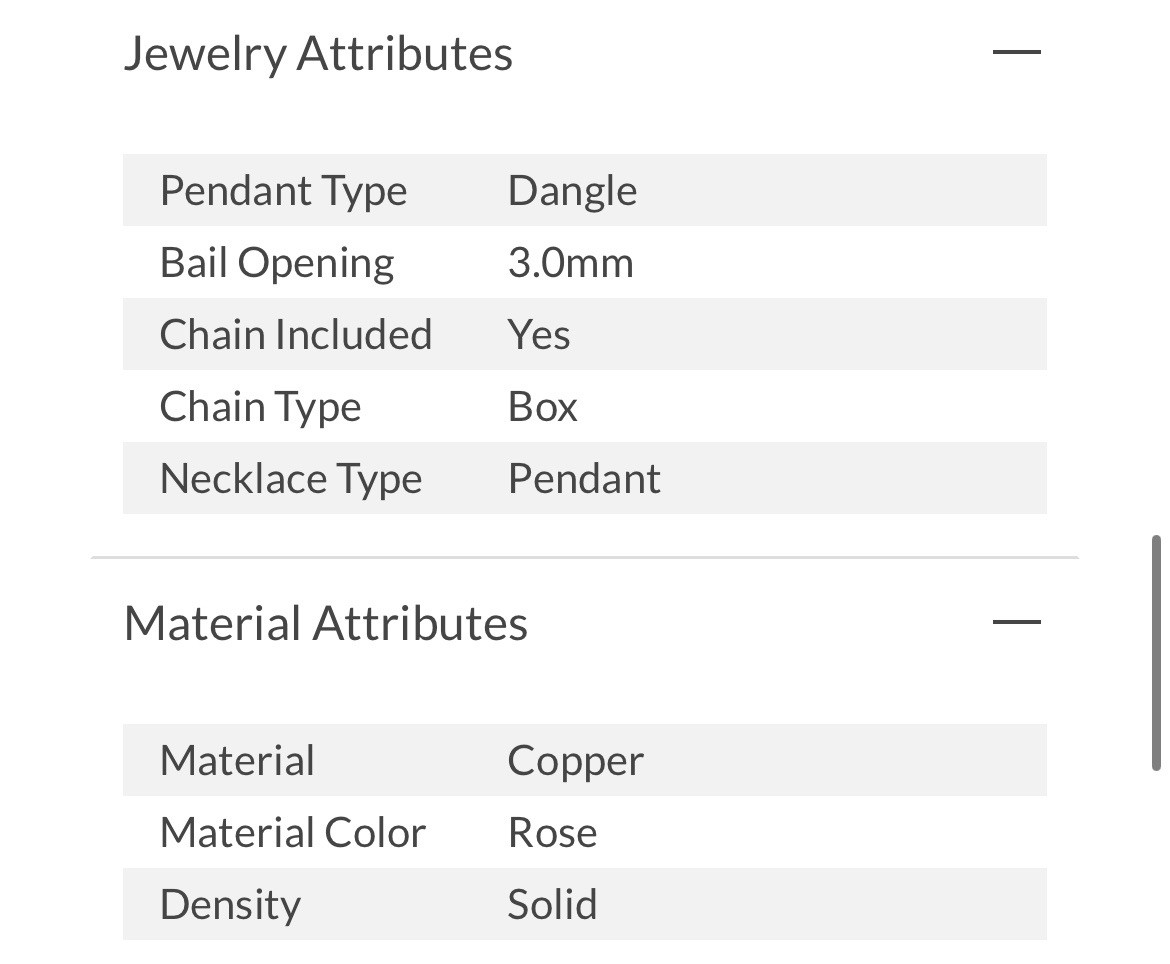Select the Necklace Type row label
The height and width of the screenshot is (964, 1170).
click(x=290, y=479)
